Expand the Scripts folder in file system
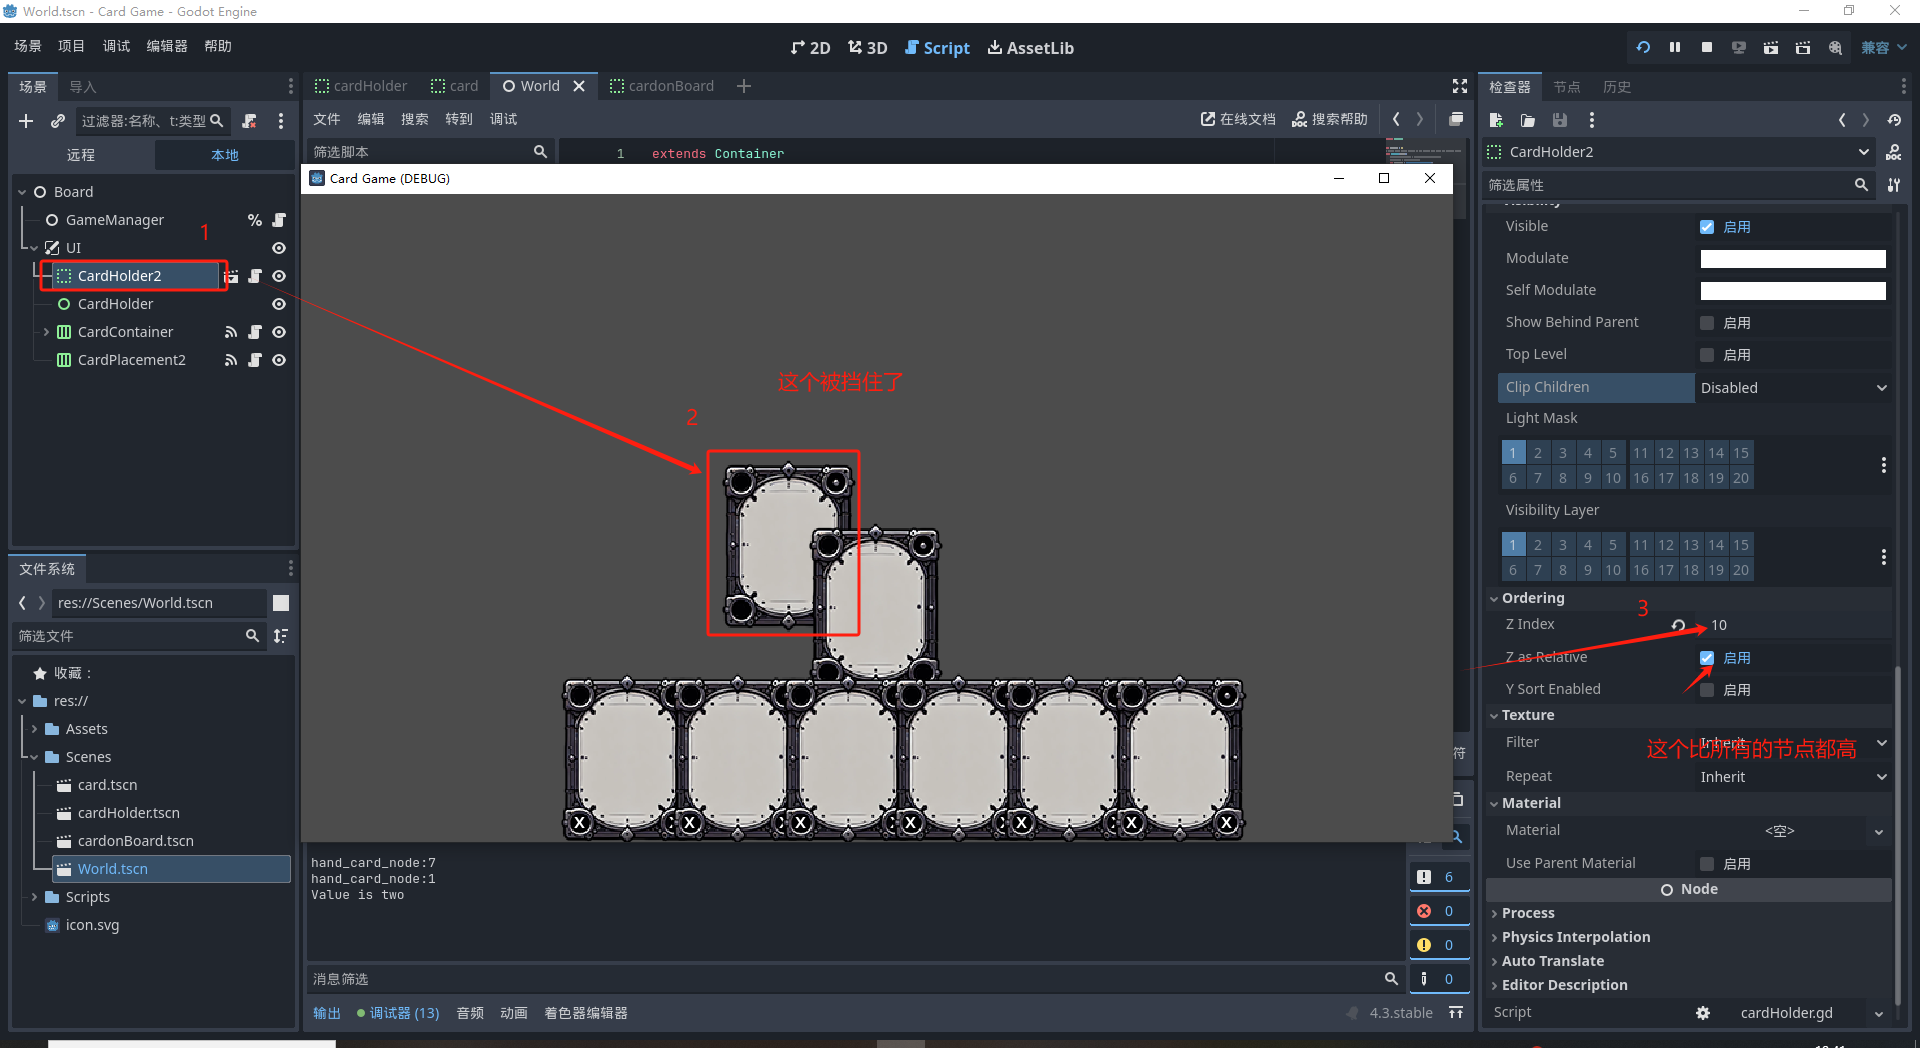Viewport: 1920px width, 1048px height. 35,897
